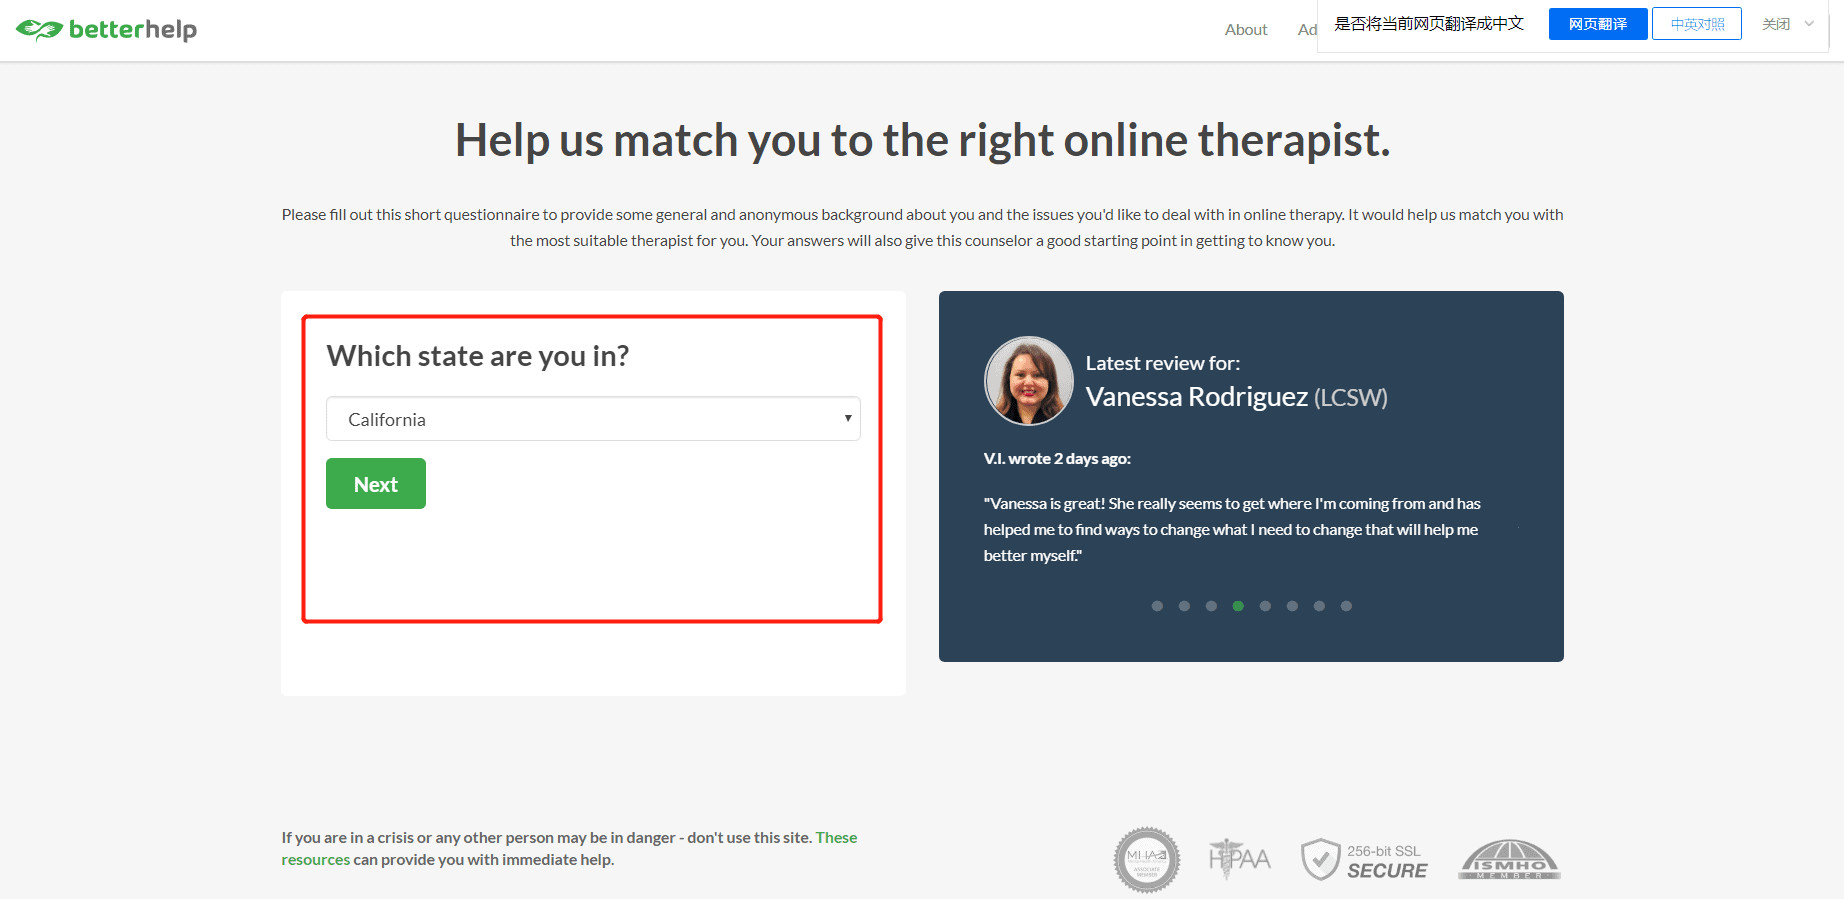Image resolution: width=1844 pixels, height=899 pixels.
Task: Click the BetterHelp logo
Action: pyautogui.click(x=107, y=30)
